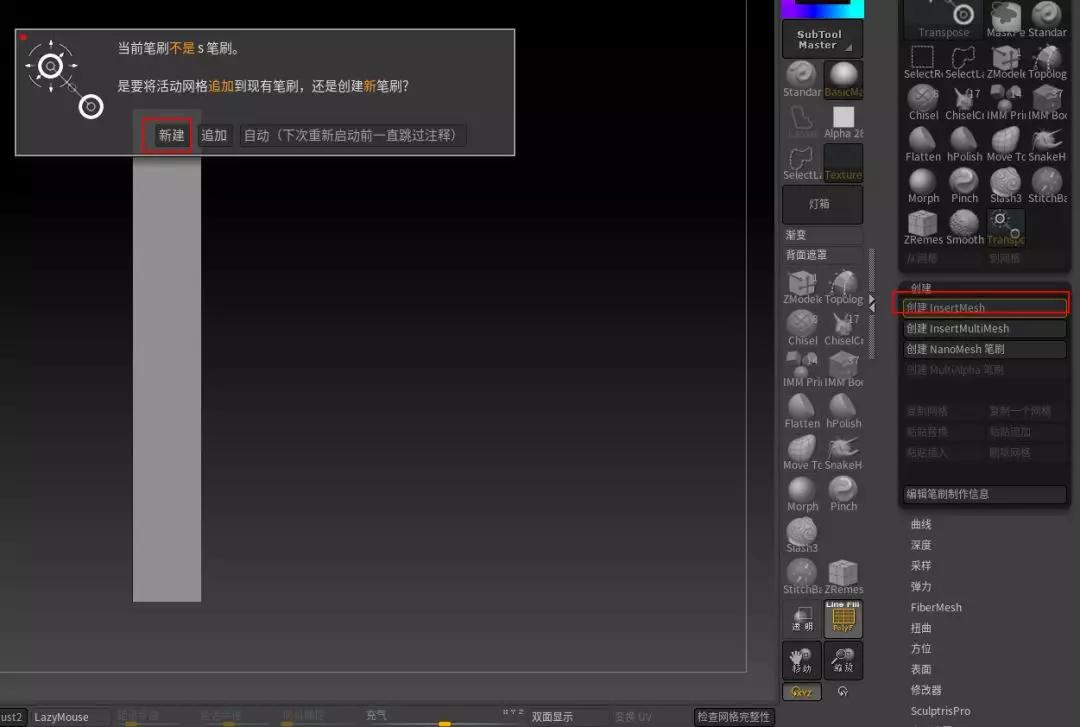Screen dimensions: 1080x727
Task: Click the 新建 (New) button in the dialog
Action: pyautogui.click(x=172, y=135)
